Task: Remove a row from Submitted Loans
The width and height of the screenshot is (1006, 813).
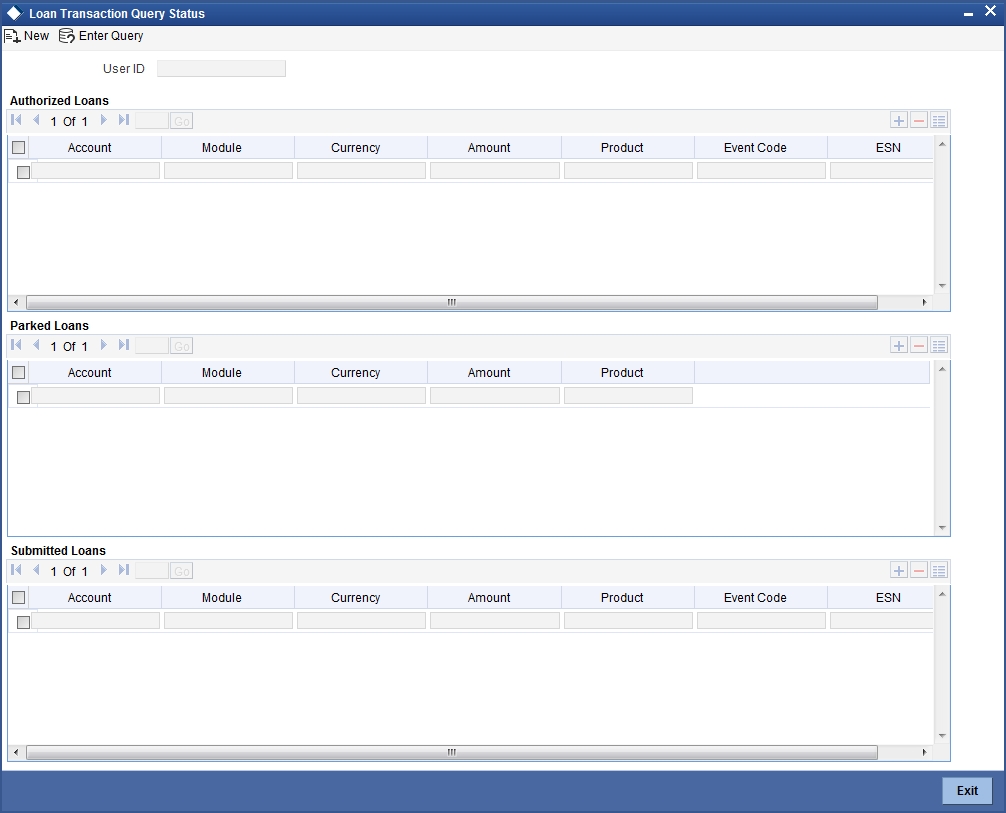Action: pyautogui.click(x=919, y=570)
